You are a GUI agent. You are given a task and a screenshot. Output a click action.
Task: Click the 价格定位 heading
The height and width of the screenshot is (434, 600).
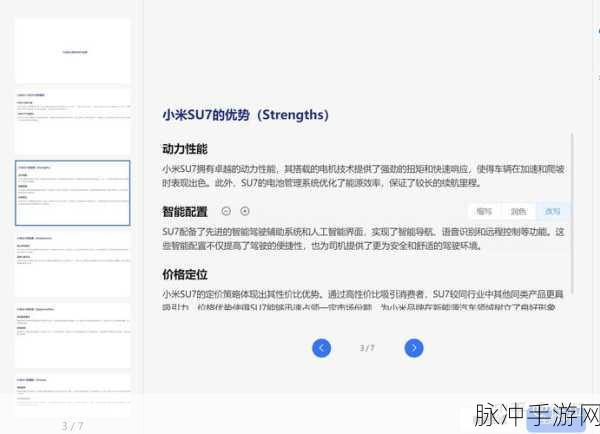tap(185, 274)
